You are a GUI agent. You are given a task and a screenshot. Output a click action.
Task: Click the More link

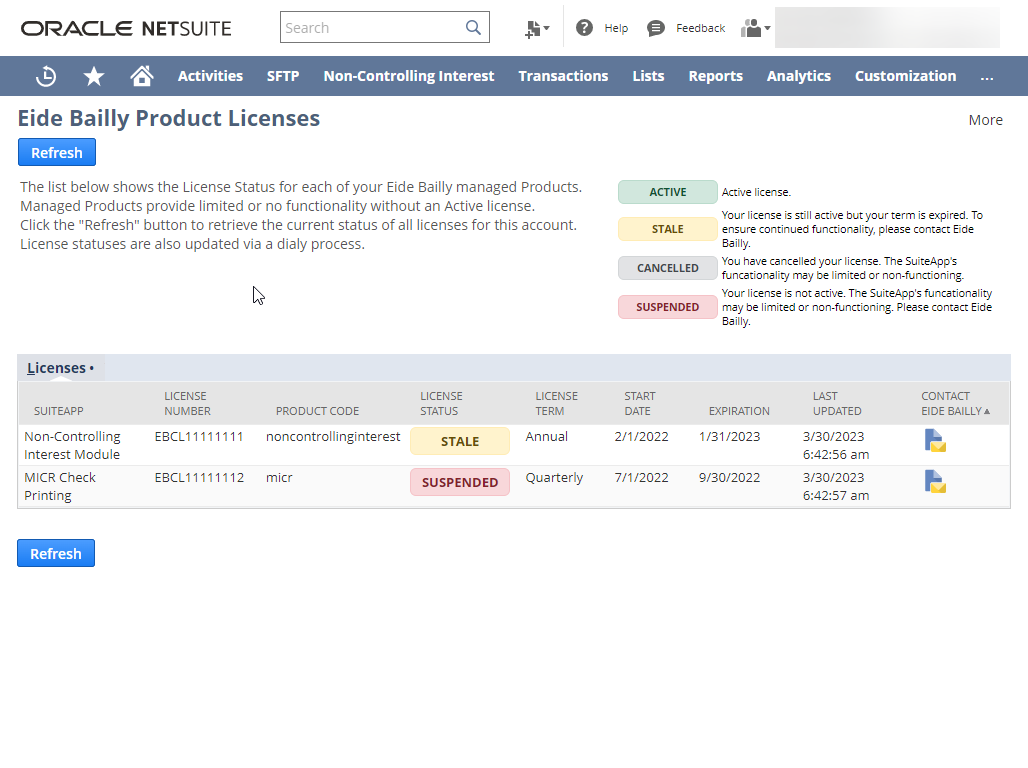(985, 120)
